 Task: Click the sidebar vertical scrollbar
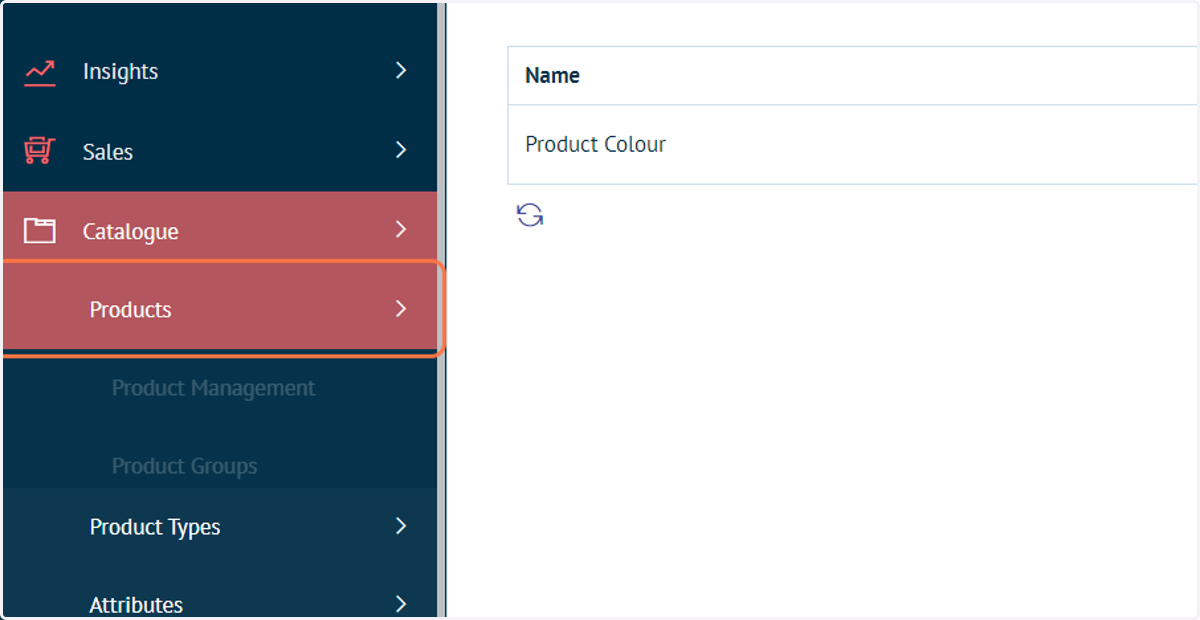pyautogui.click(x=441, y=310)
